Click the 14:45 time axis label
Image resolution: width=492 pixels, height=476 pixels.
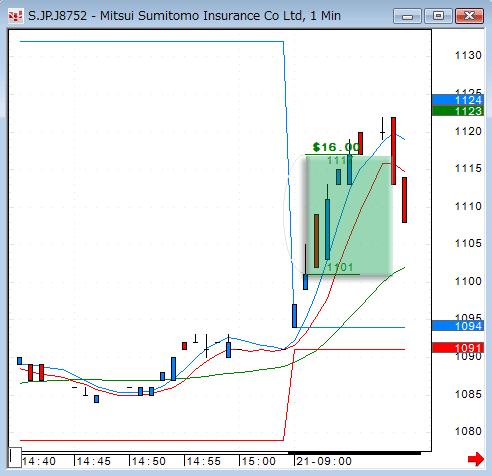point(94,461)
